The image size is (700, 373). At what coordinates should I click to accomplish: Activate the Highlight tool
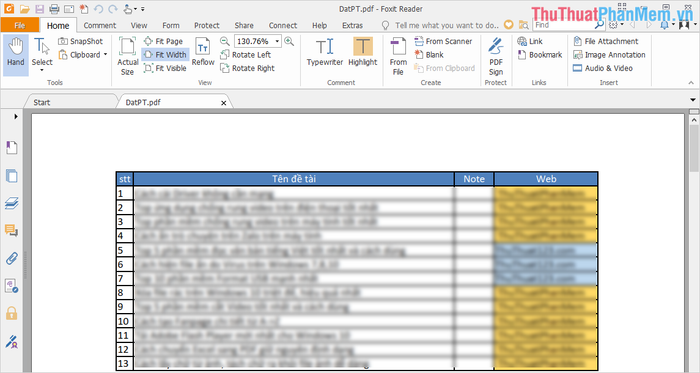click(362, 52)
